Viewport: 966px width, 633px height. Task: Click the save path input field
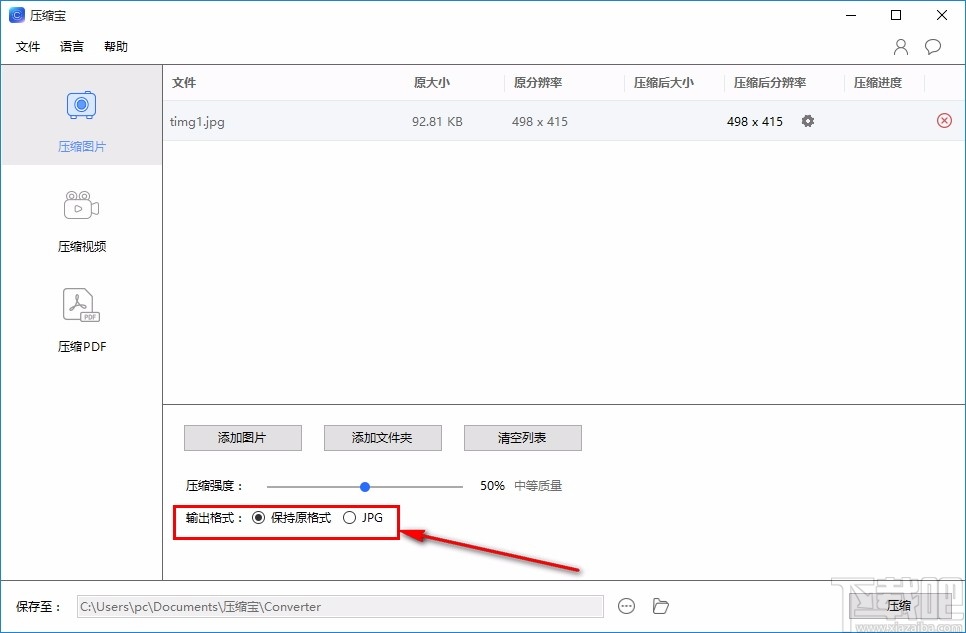click(340, 606)
